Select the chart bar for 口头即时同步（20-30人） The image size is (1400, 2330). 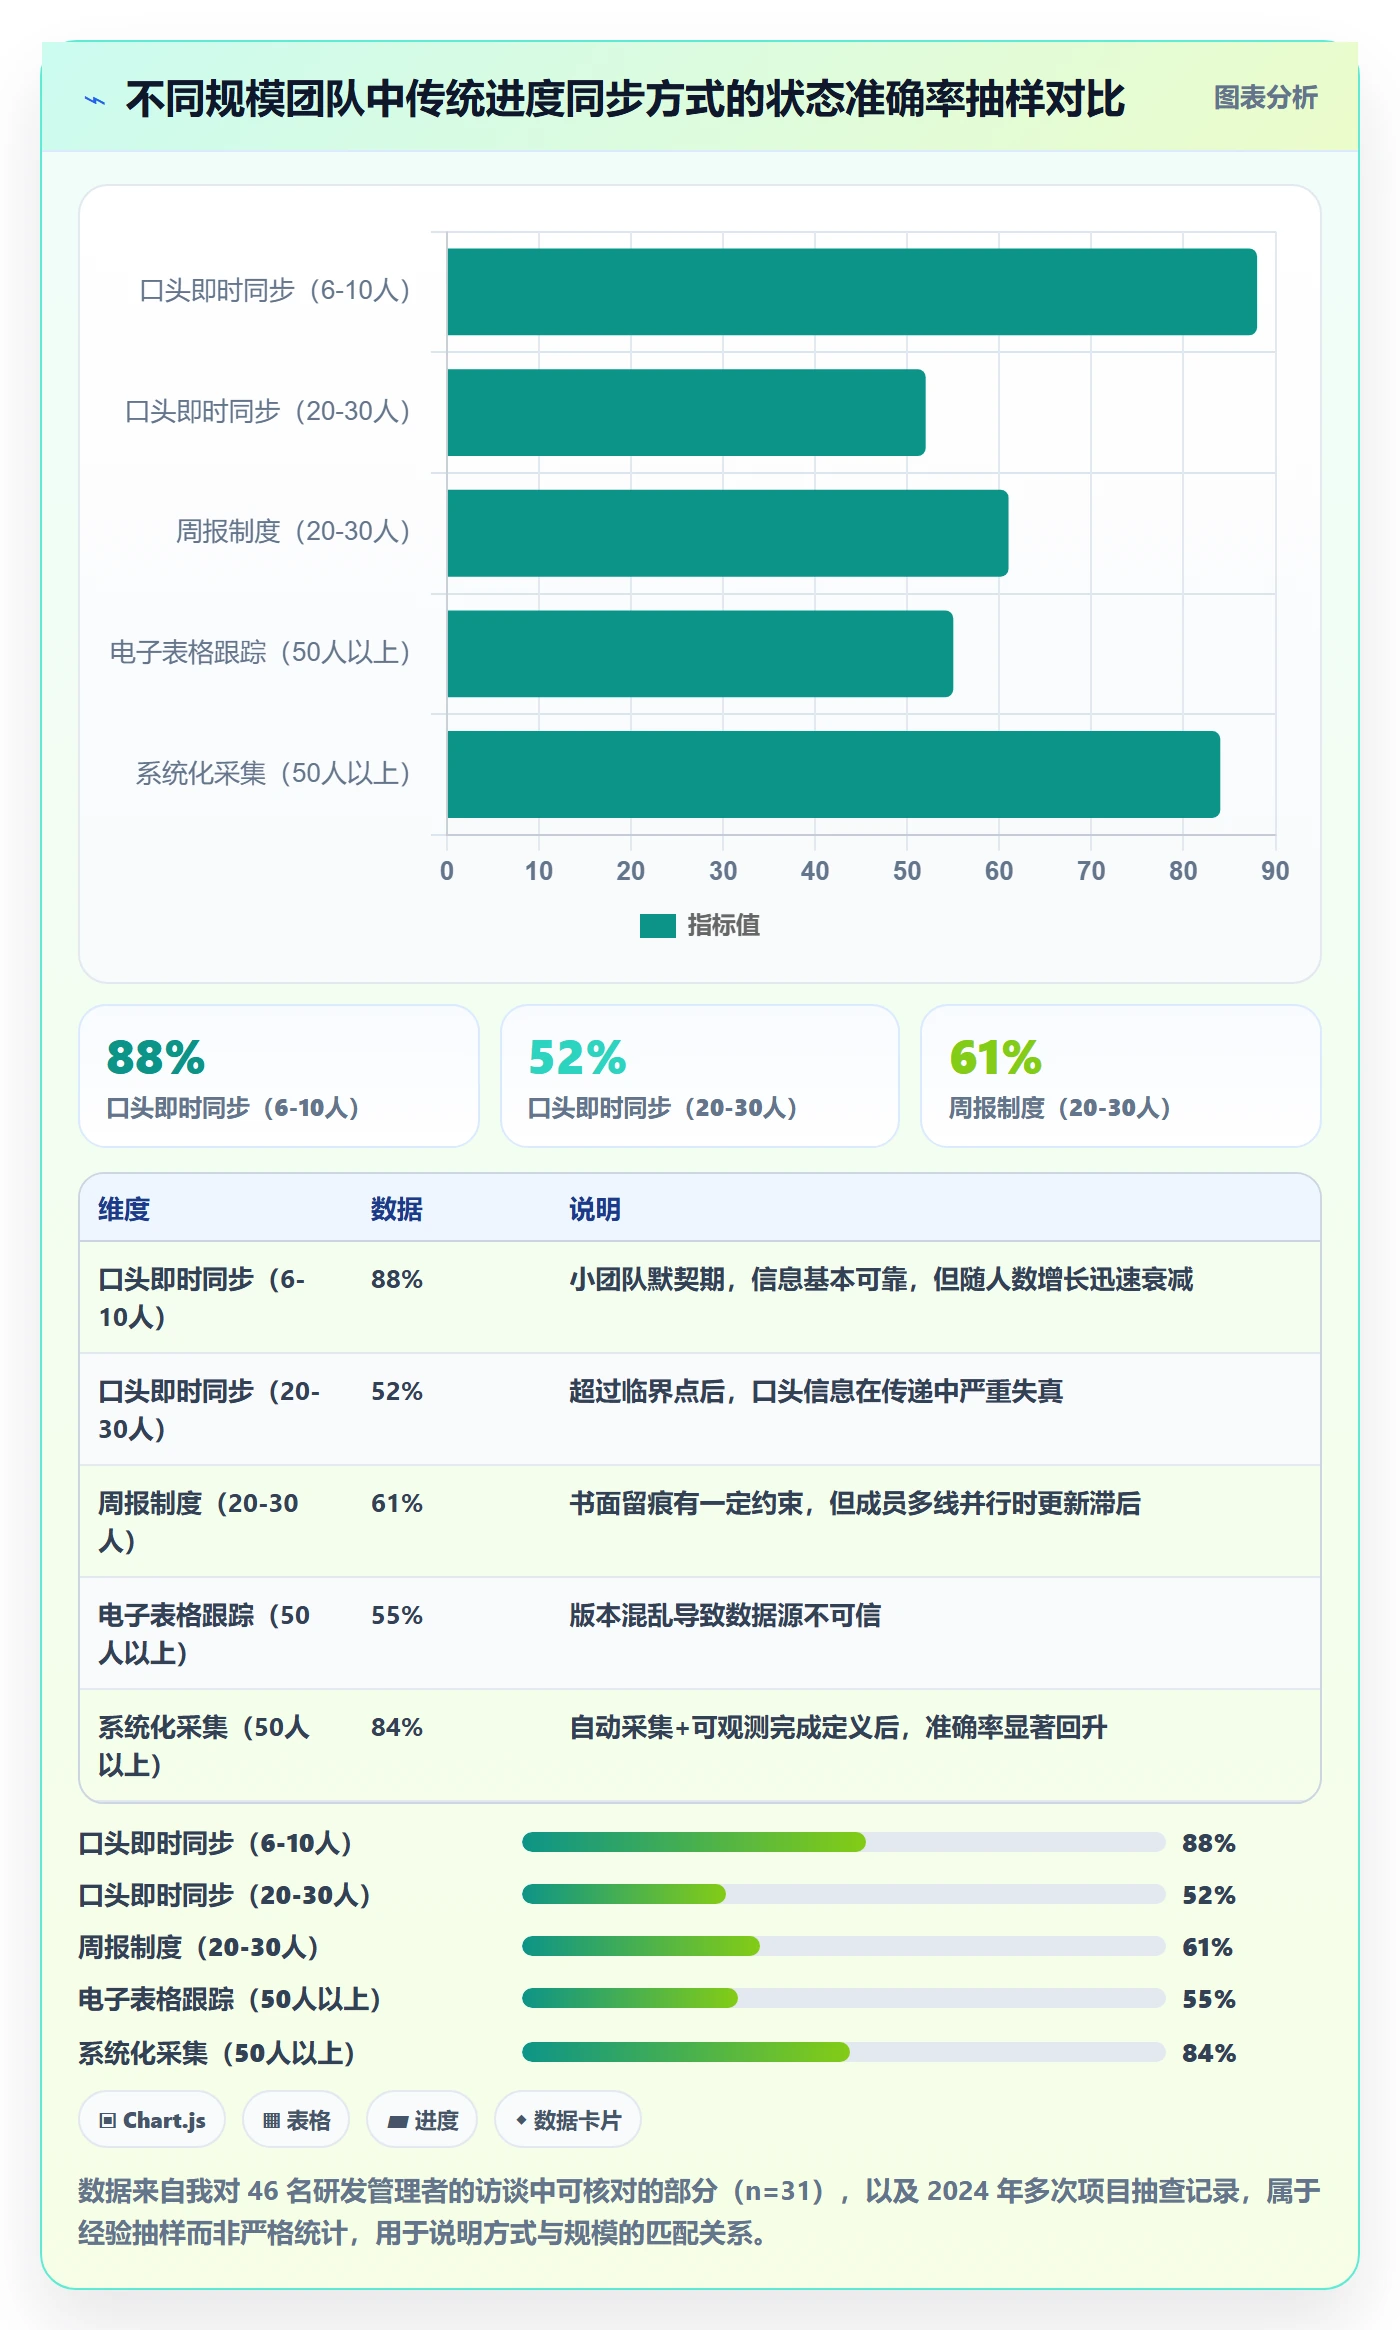click(x=686, y=412)
